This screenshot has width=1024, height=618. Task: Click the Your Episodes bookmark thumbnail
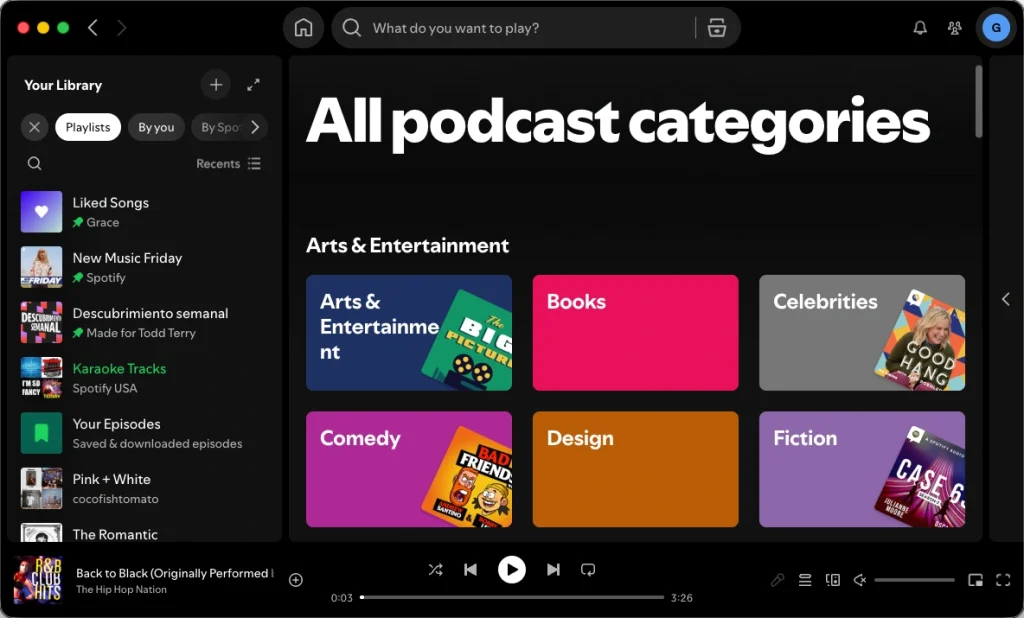coord(41,433)
